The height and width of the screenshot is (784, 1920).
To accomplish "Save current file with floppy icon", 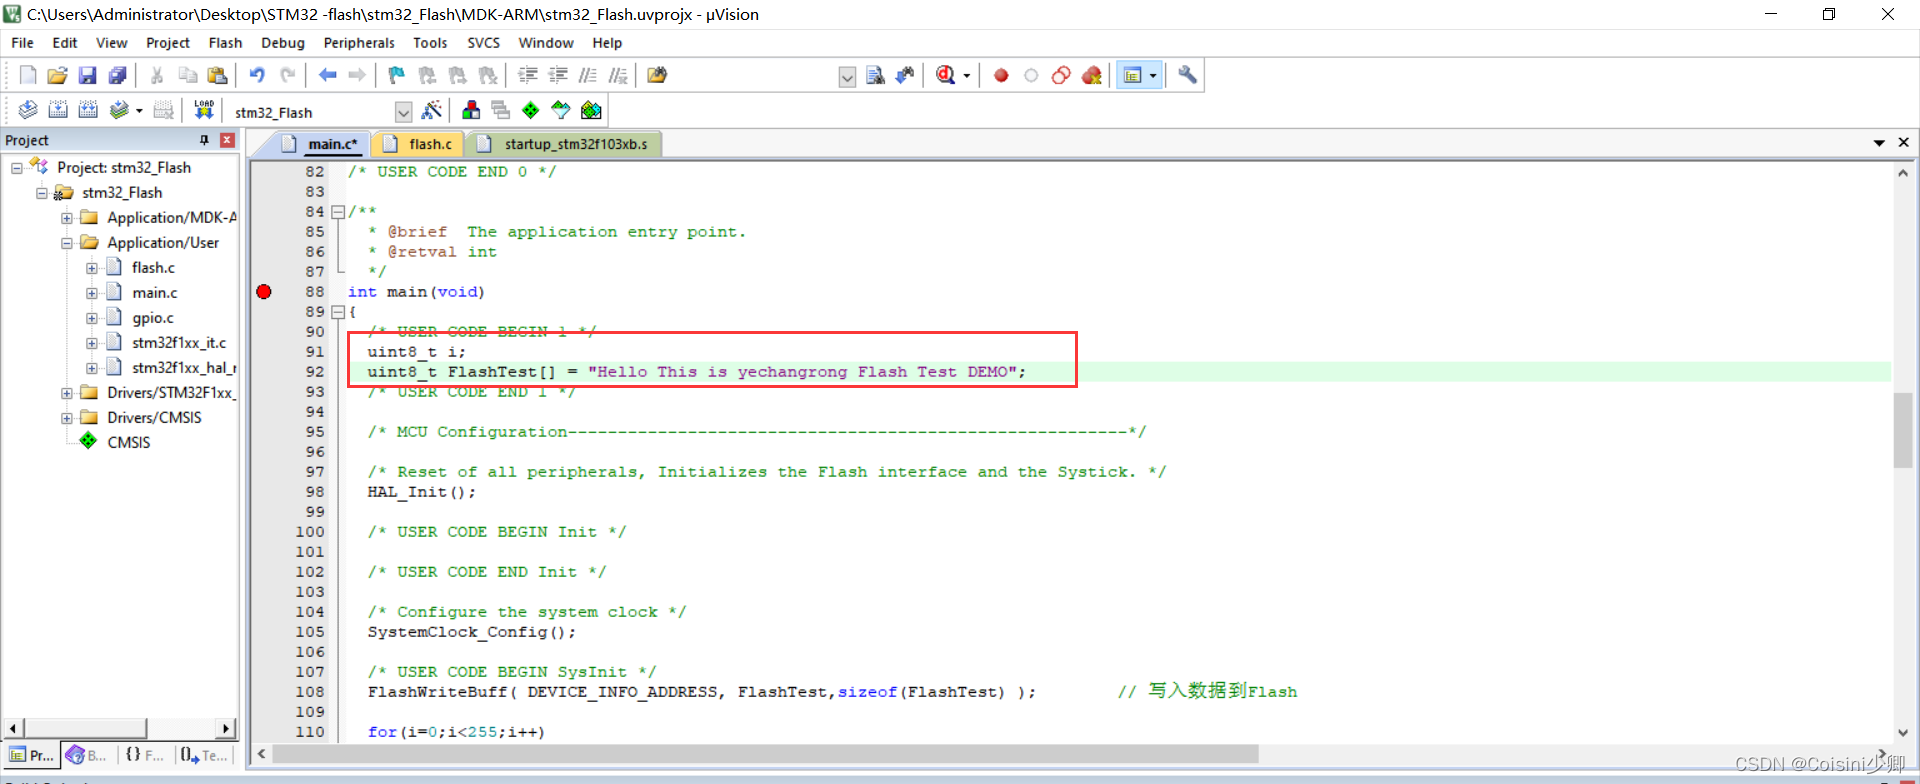I will click(x=87, y=75).
